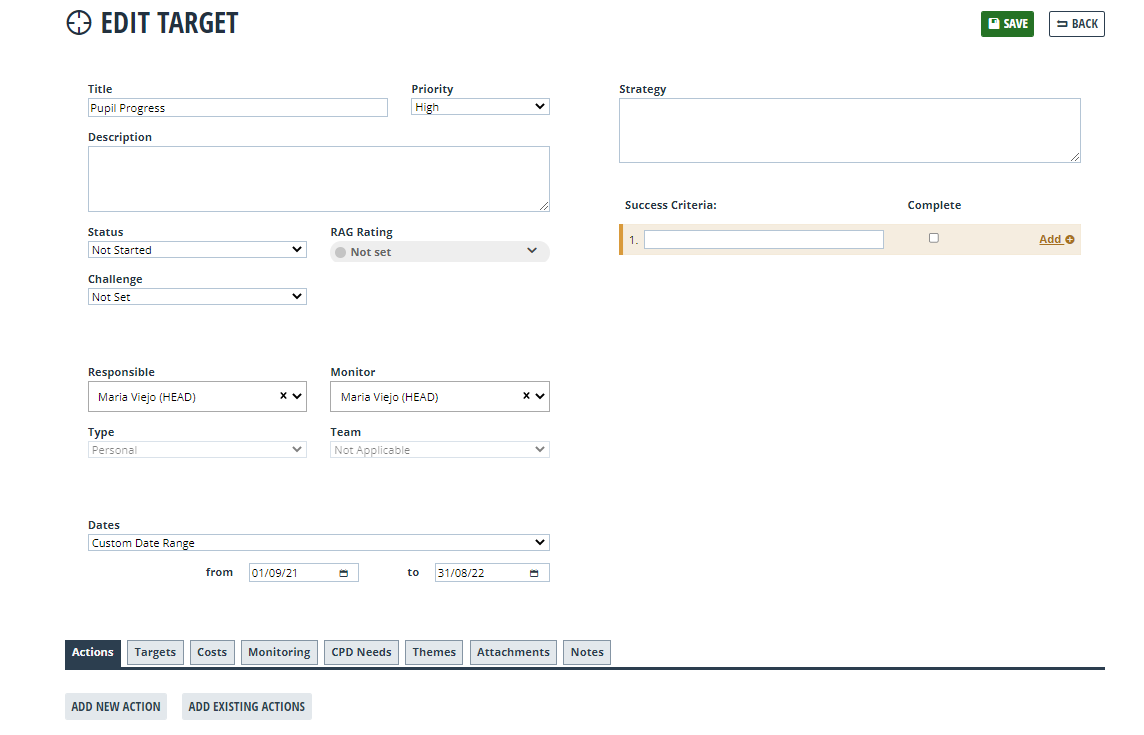Expand the Monitor person dropdown arrow
1144x735 pixels.
540,396
